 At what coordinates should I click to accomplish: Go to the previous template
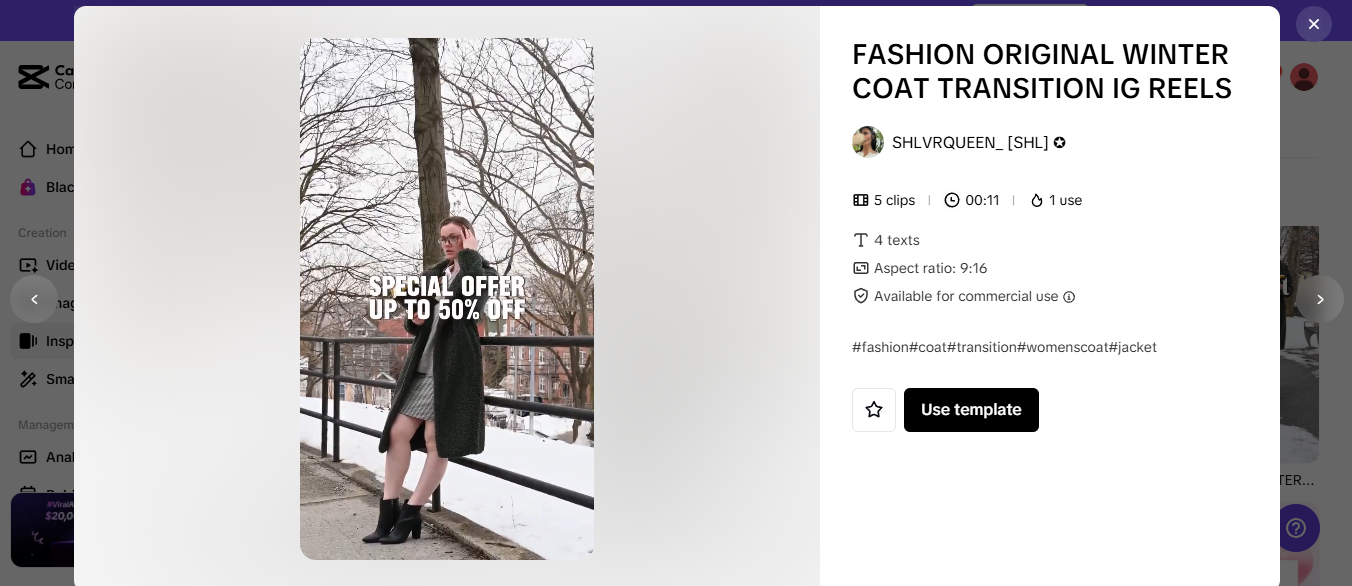tap(34, 299)
